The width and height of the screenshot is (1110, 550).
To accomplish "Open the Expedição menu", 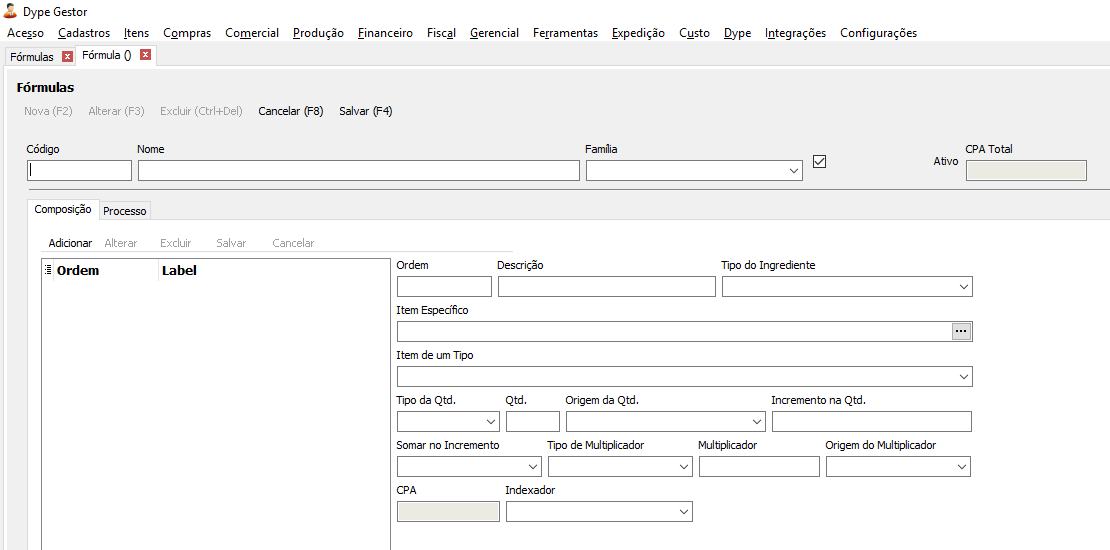I will pyautogui.click(x=638, y=33).
